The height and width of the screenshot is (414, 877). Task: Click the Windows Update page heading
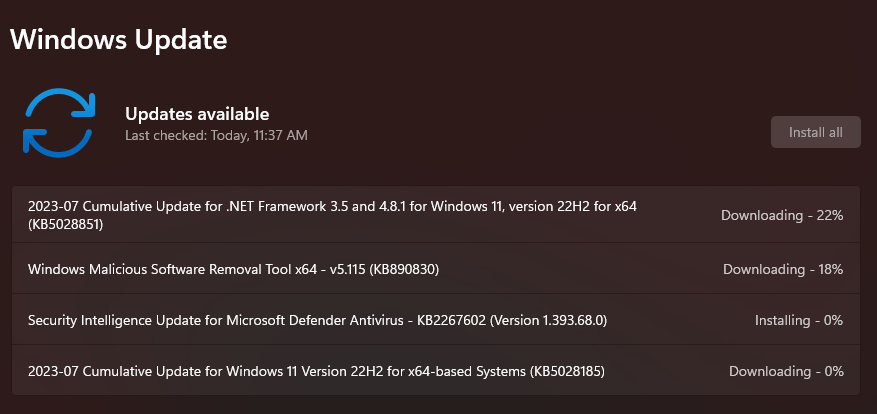tap(119, 40)
